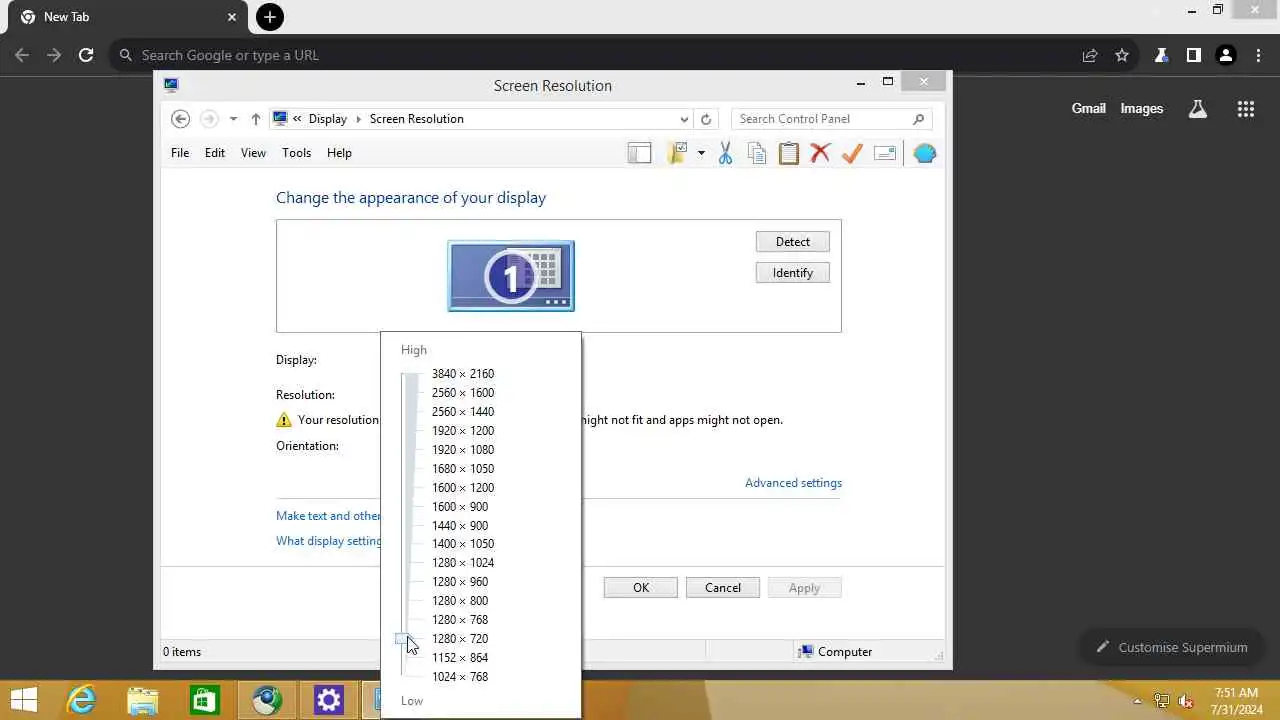Image resolution: width=1280 pixels, height=720 pixels.
Task: Select 1920 × 1200 resolution
Action: (463, 431)
